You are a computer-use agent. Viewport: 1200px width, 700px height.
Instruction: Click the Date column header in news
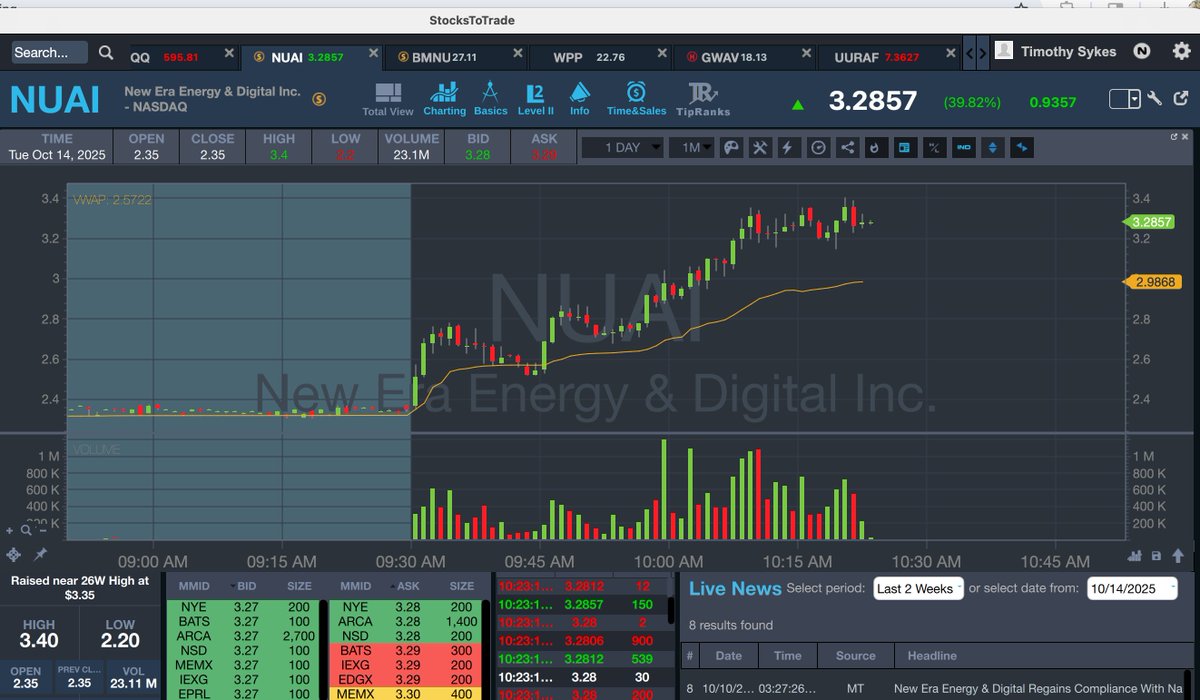(728, 656)
